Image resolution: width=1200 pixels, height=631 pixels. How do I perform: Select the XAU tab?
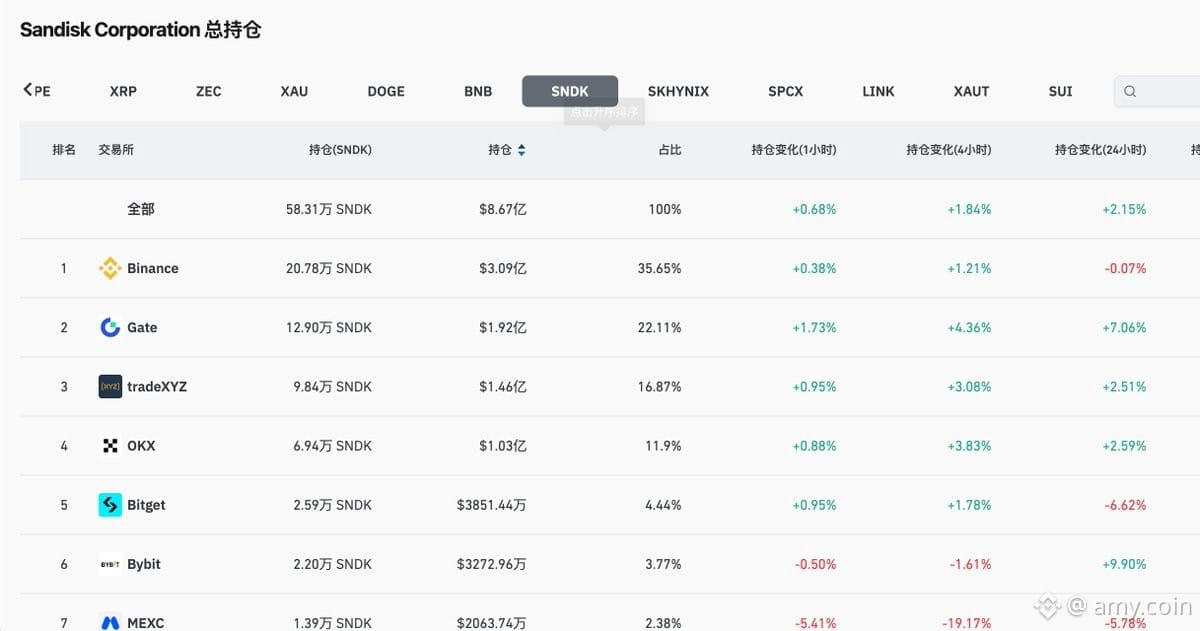pyautogui.click(x=294, y=91)
